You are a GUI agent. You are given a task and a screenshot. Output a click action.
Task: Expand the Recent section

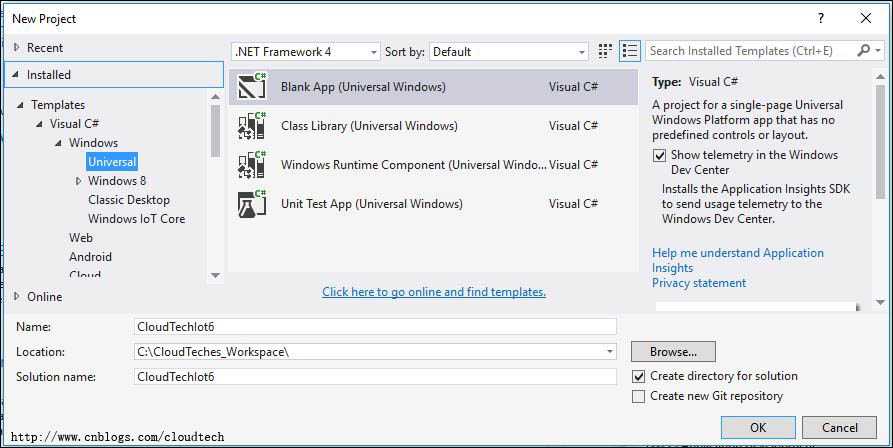coord(17,48)
